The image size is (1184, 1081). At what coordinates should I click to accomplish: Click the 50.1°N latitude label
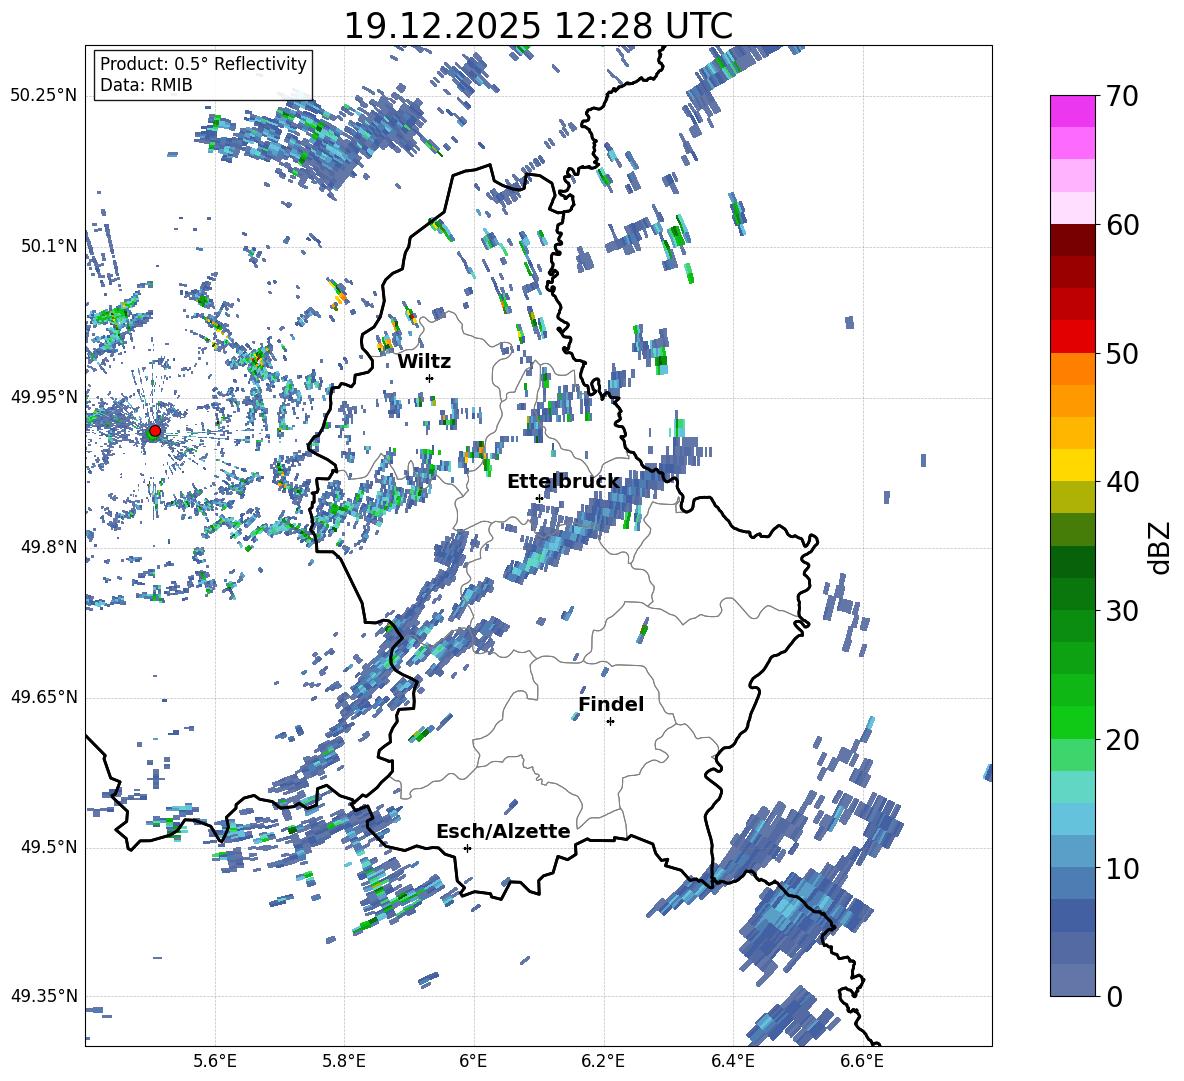point(49,247)
